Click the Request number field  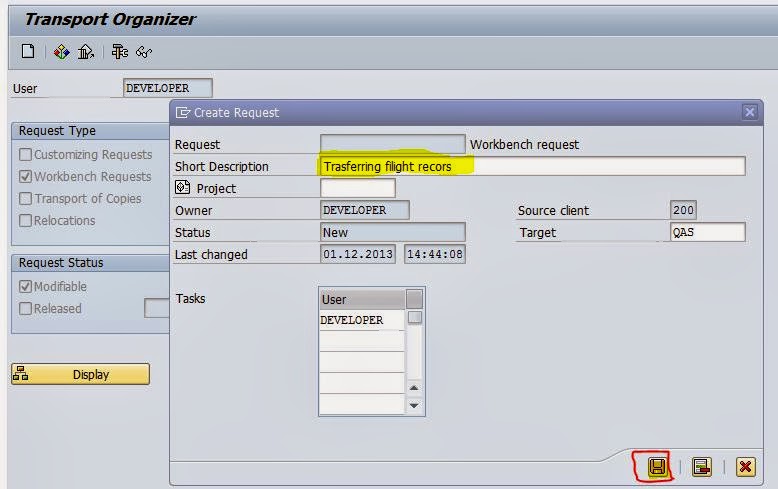coord(392,144)
